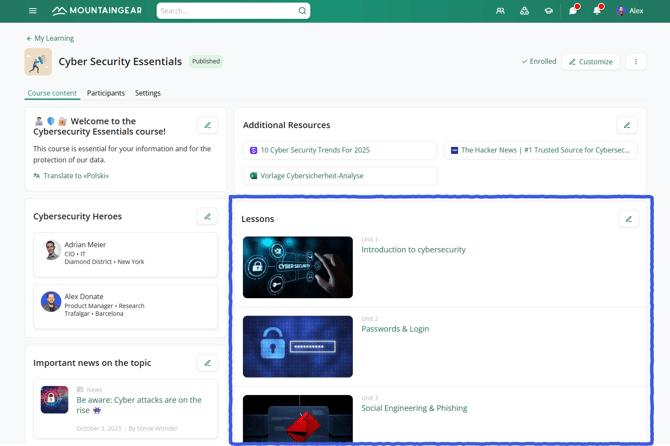Edit the Lessons section
This screenshot has width=670, height=446.
pyautogui.click(x=628, y=219)
